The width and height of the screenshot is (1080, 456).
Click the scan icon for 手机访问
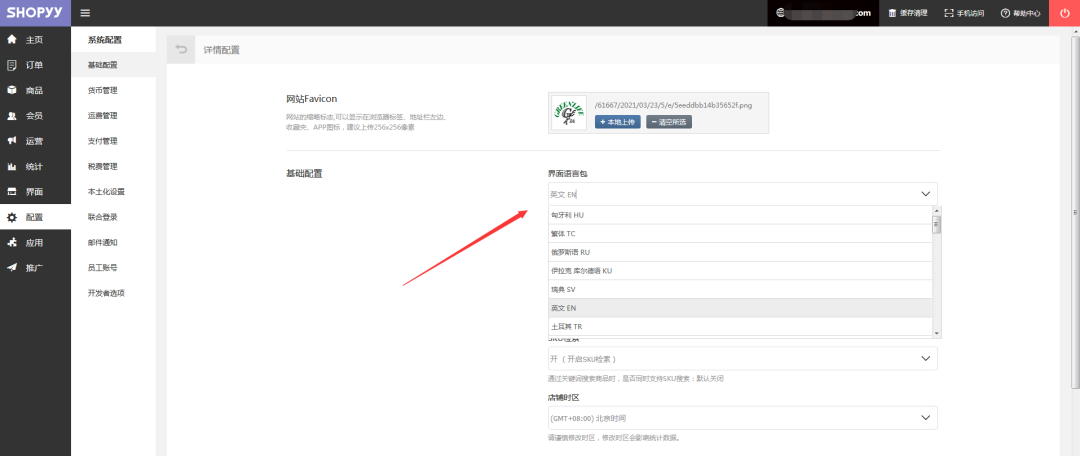949,13
